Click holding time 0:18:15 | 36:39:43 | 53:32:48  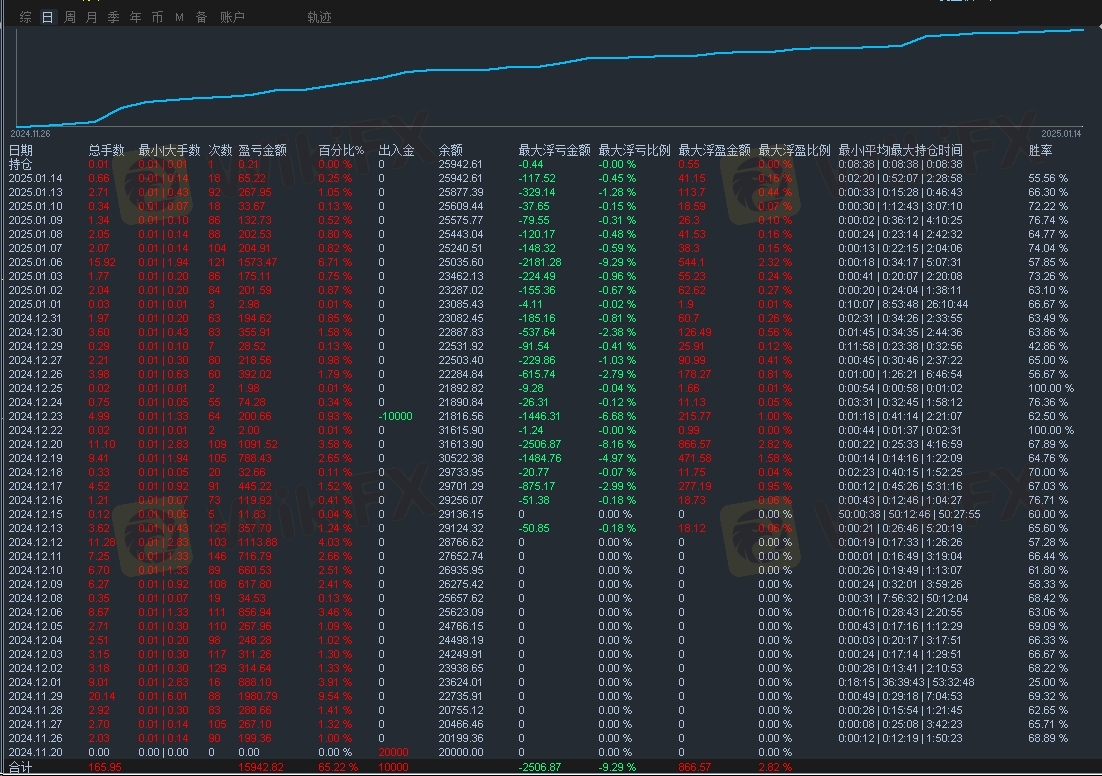(x=906, y=682)
